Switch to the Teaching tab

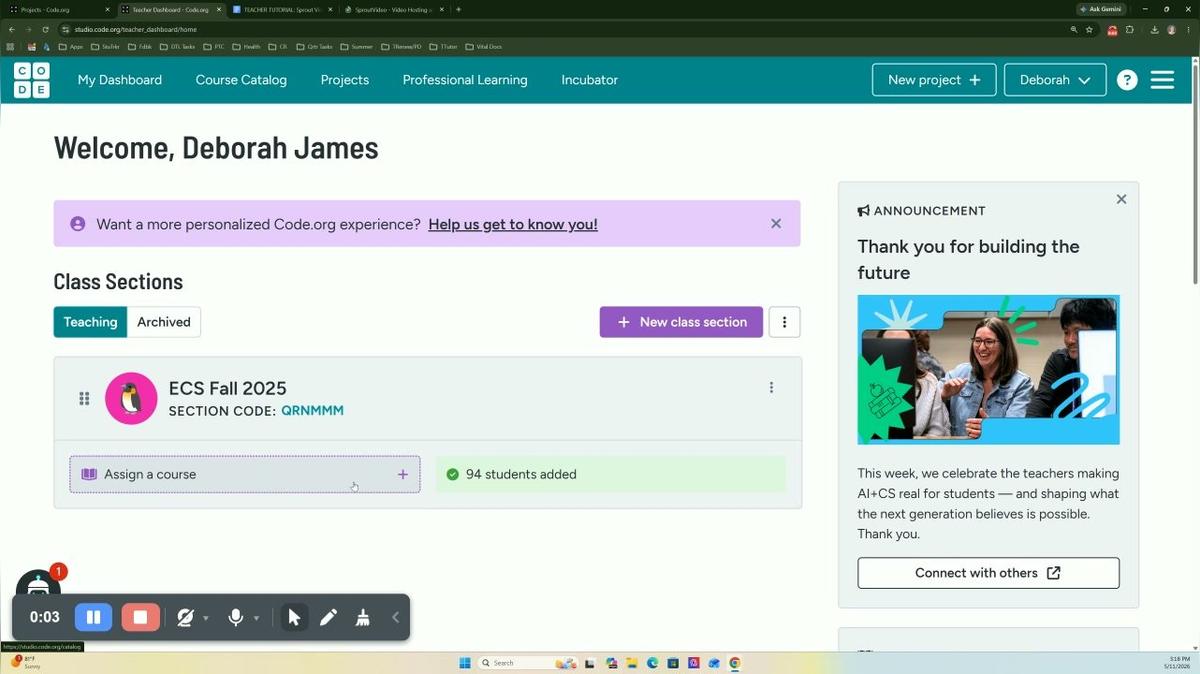[x=90, y=322]
